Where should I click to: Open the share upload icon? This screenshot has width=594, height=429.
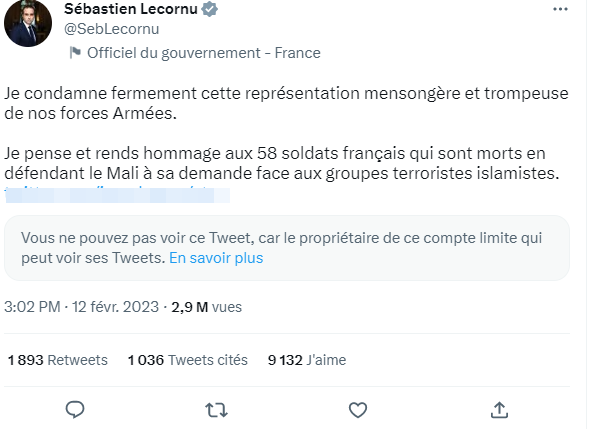click(499, 410)
